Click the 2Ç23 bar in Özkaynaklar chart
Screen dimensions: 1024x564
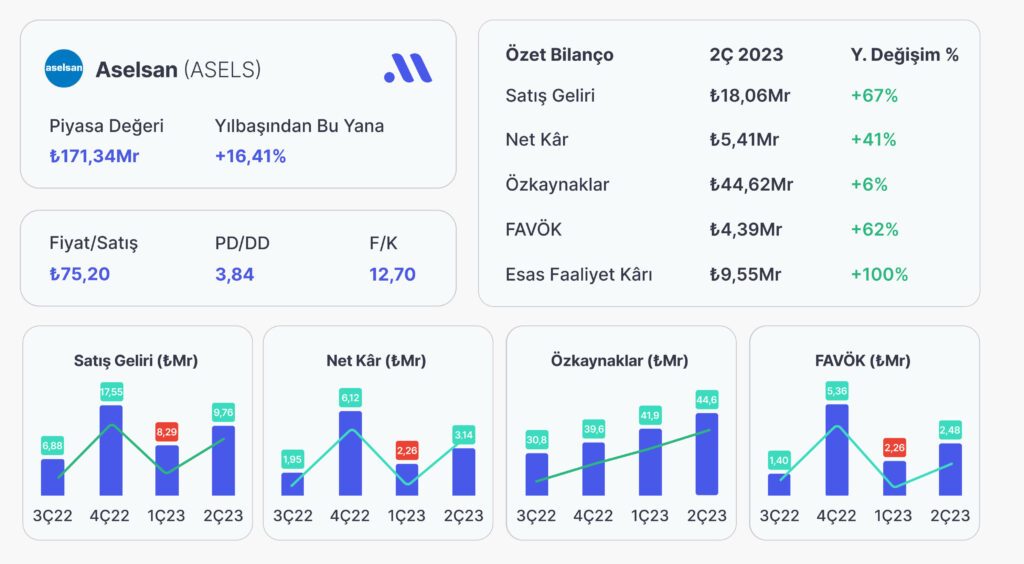pos(707,454)
